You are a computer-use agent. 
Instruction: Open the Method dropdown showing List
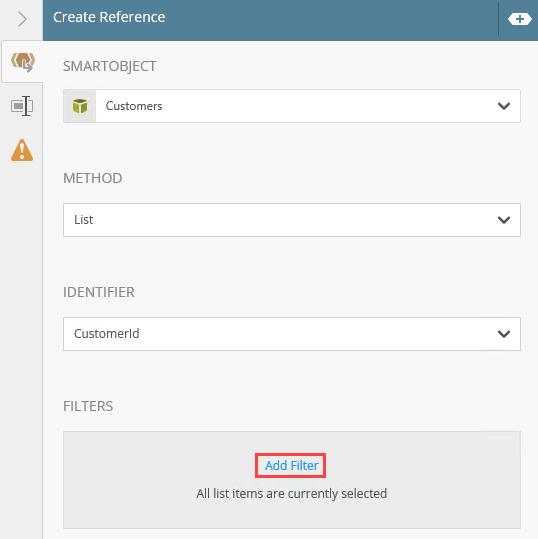click(x=292, y=220)
